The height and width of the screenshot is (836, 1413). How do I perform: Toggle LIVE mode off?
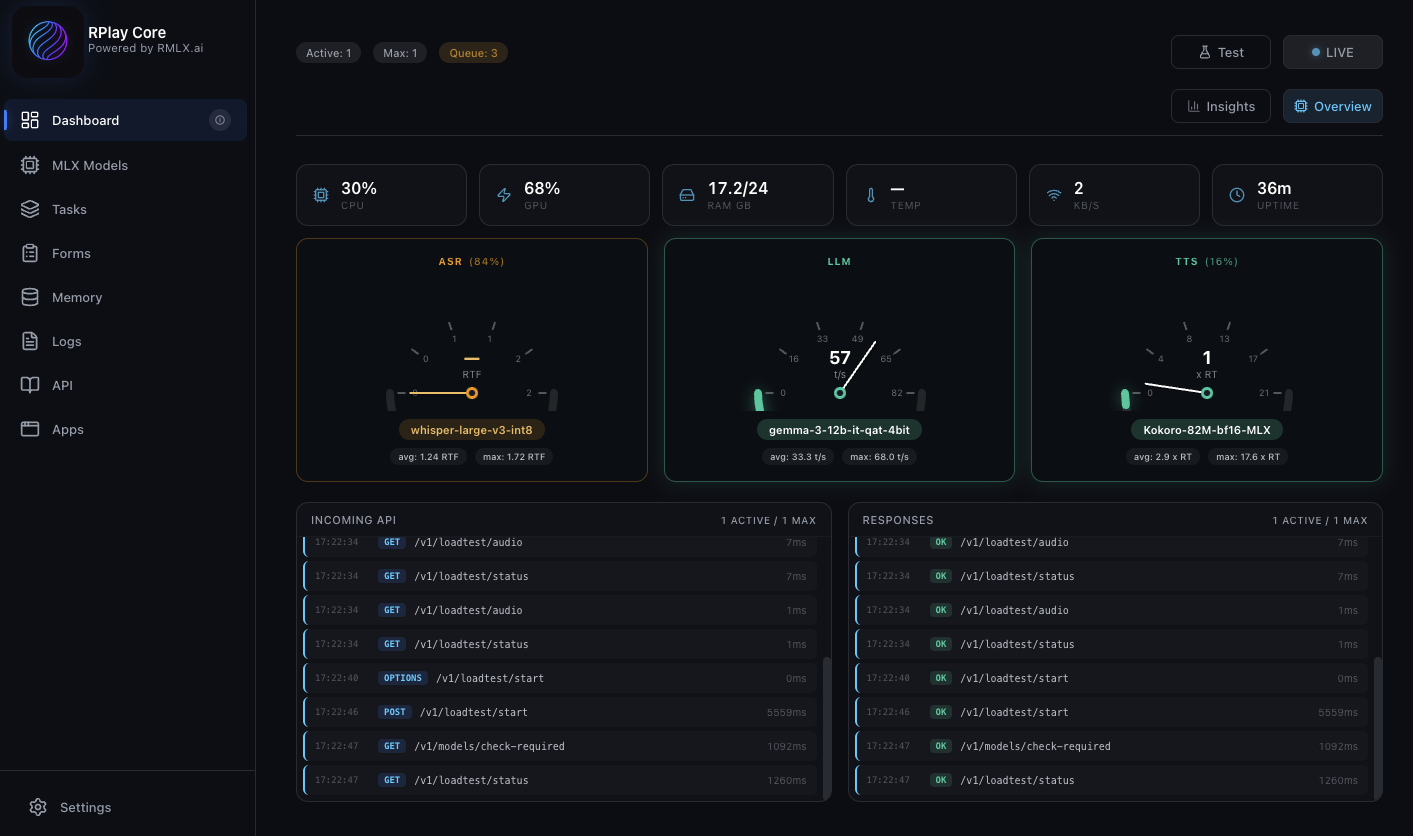pyautogui.click(x=1333, y=52)
